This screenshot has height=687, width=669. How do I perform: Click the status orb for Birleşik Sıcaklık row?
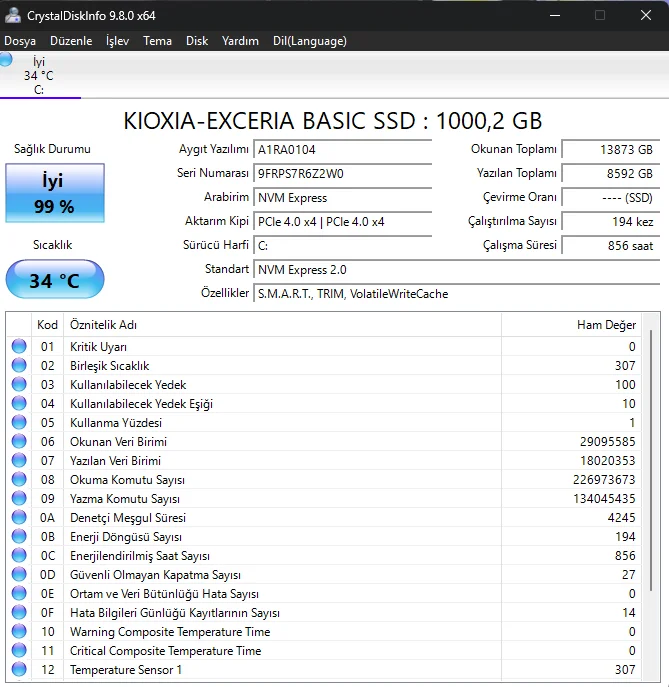(x=19, y=365)
